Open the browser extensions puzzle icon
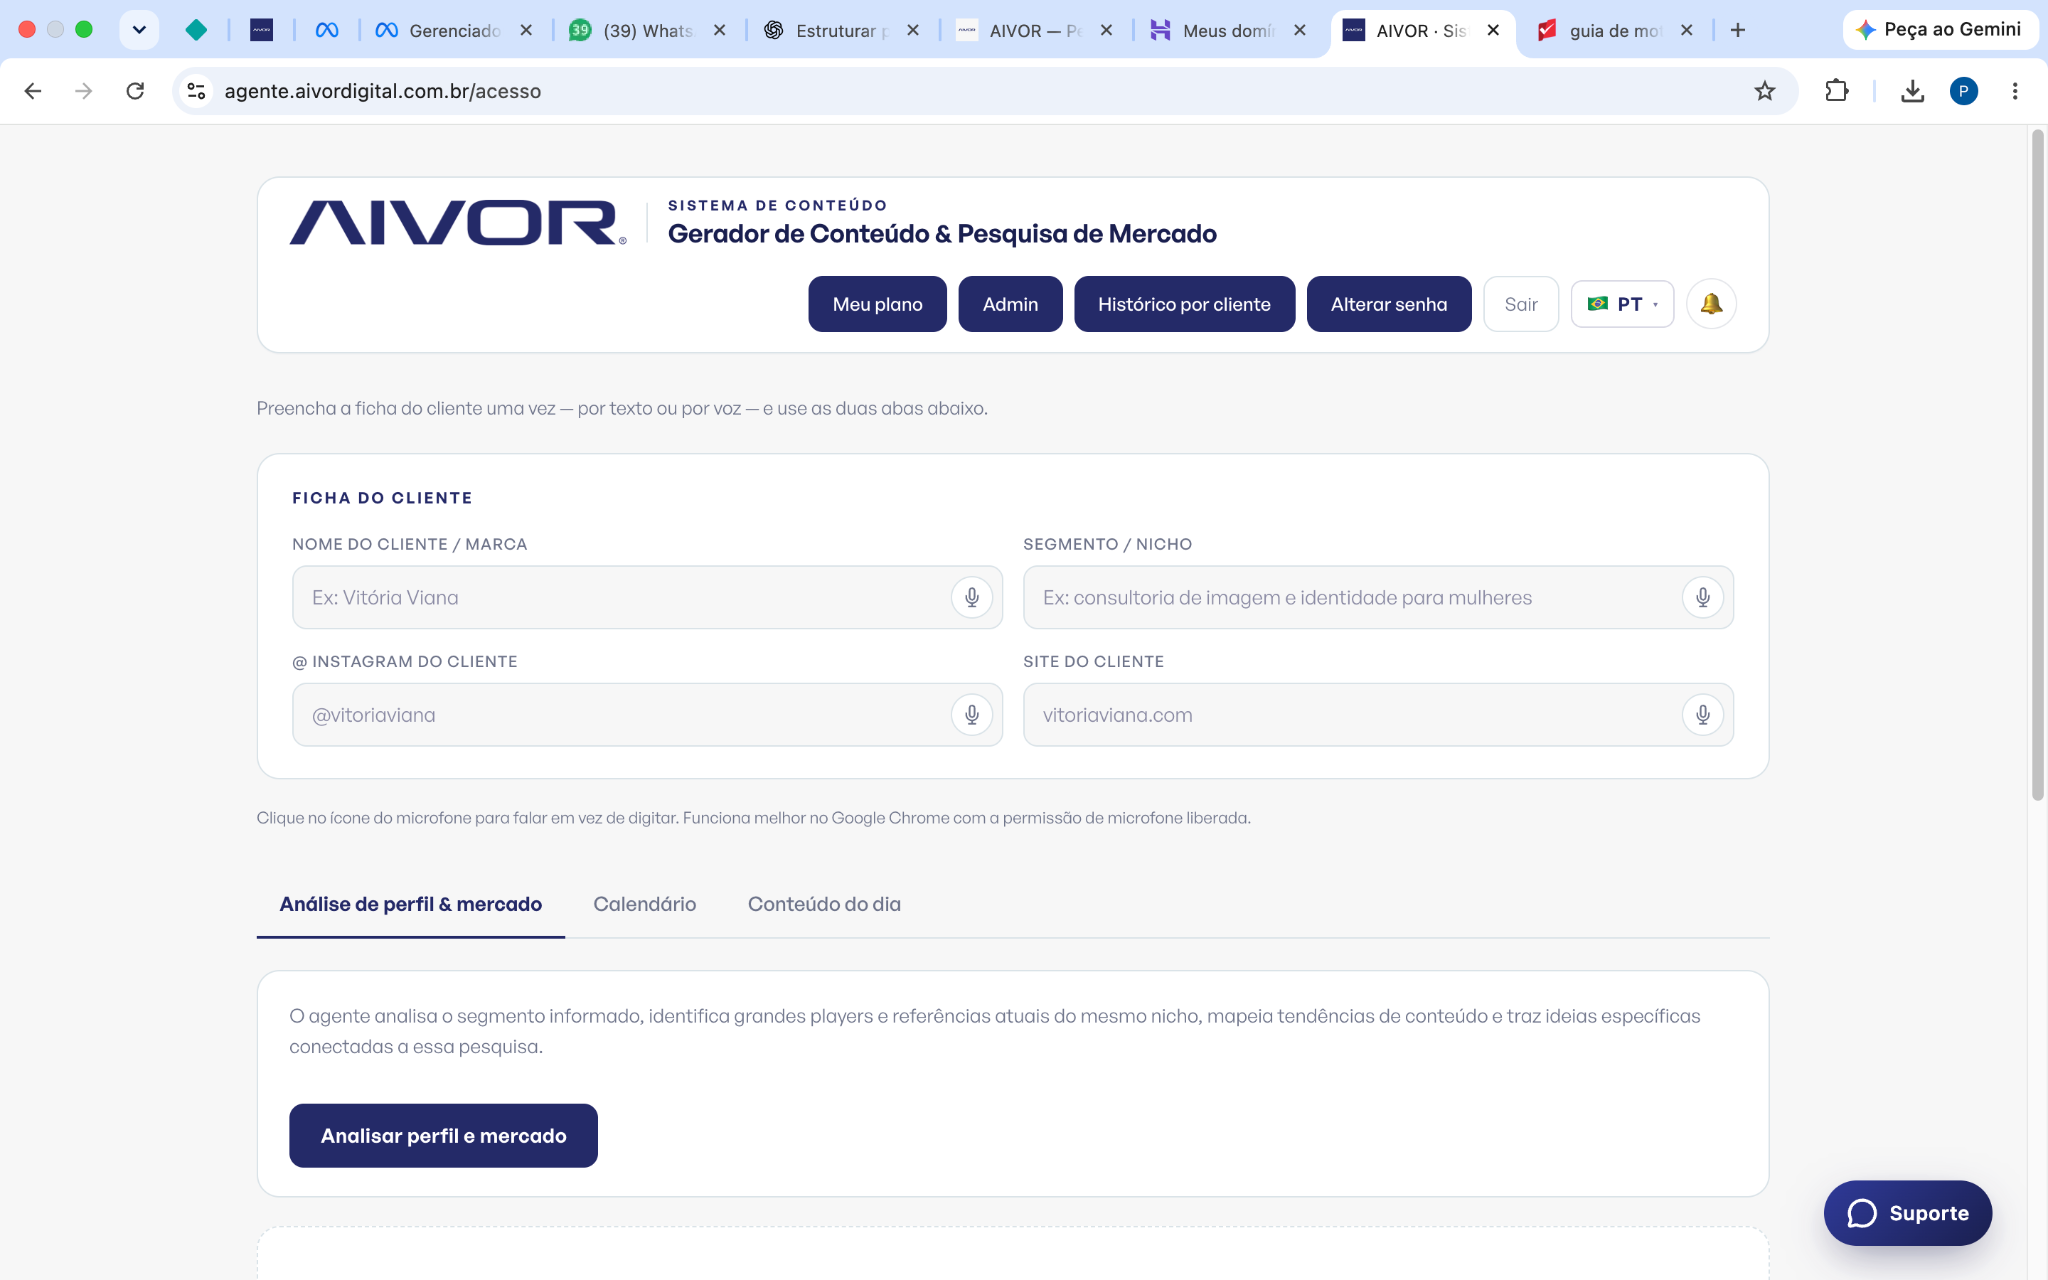The image size is (2048, 1280). (x=1837, y=91)
